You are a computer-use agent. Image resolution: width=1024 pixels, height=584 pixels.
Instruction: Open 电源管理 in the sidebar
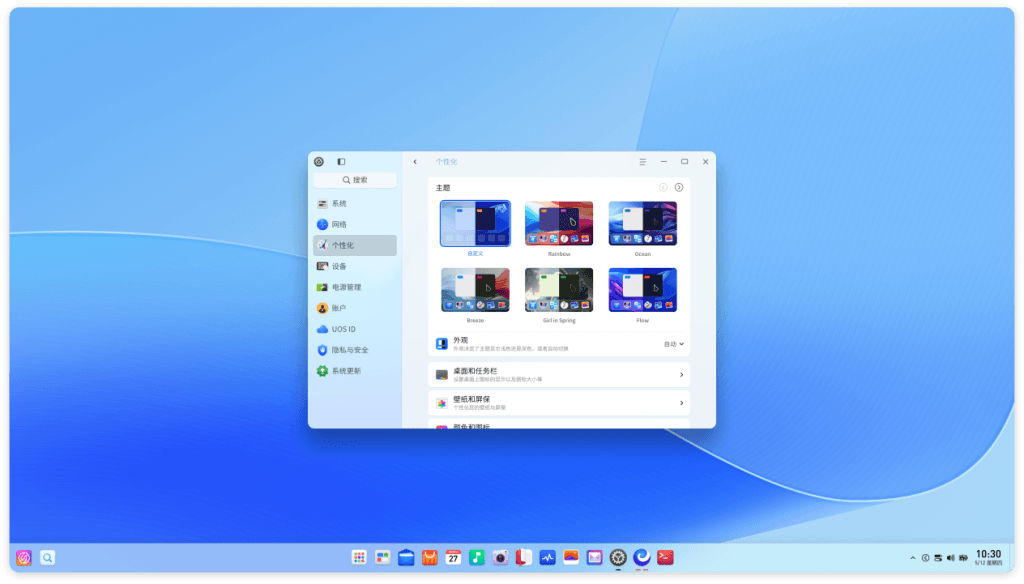coord(355,287)
